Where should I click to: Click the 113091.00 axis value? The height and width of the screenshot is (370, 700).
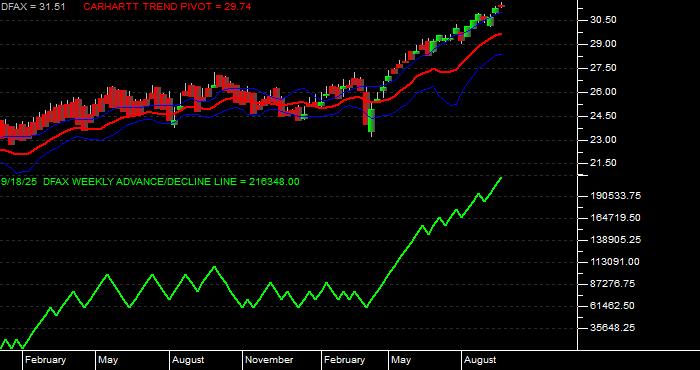[615, 262]
